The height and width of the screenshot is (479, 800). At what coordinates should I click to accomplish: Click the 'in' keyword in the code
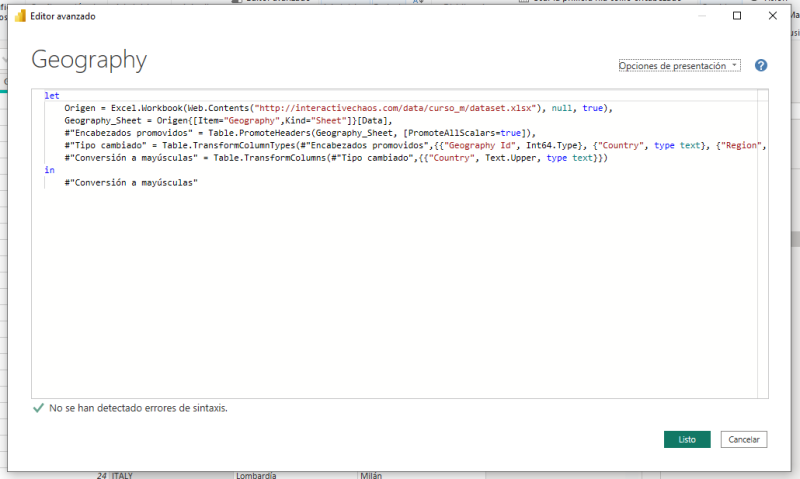pos(49,171)
